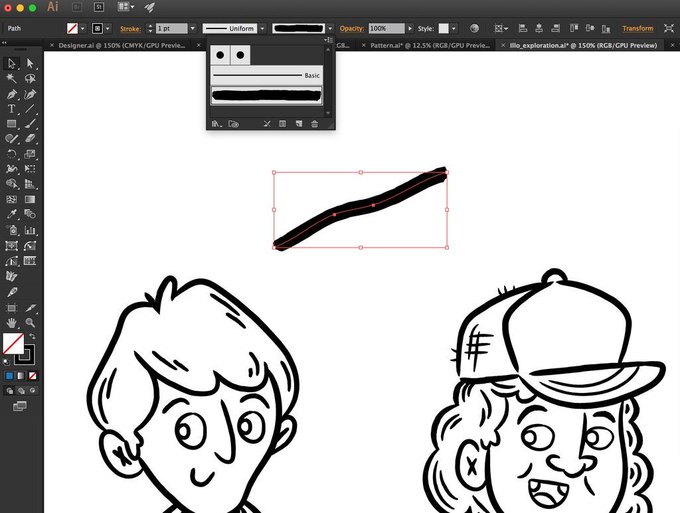Viewport: 680px width, 513px height.
Task: Open the Opacity panel link
Action: [352, 29]
